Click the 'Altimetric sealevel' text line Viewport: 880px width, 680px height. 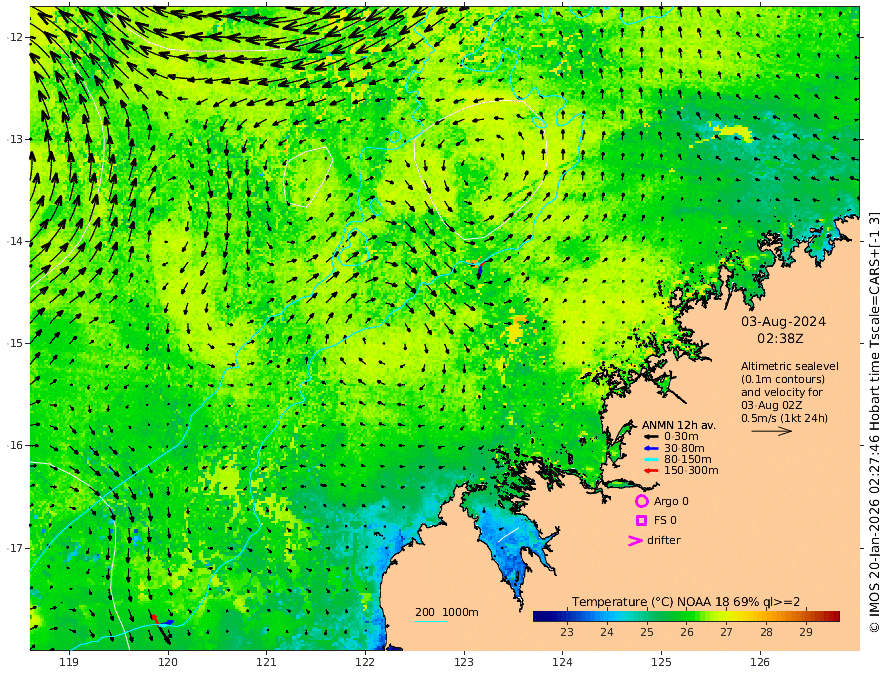(790, 366)
